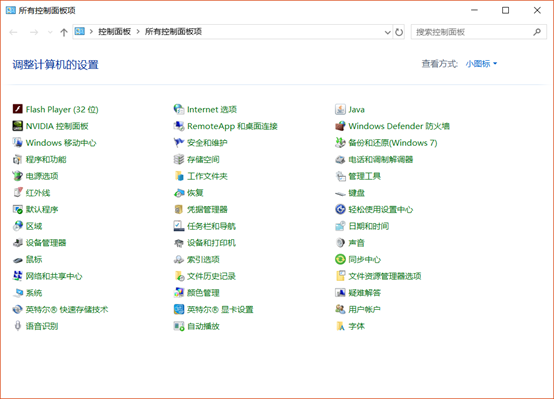
Task: Go up one level with up arrow
Action: (64, 32)
